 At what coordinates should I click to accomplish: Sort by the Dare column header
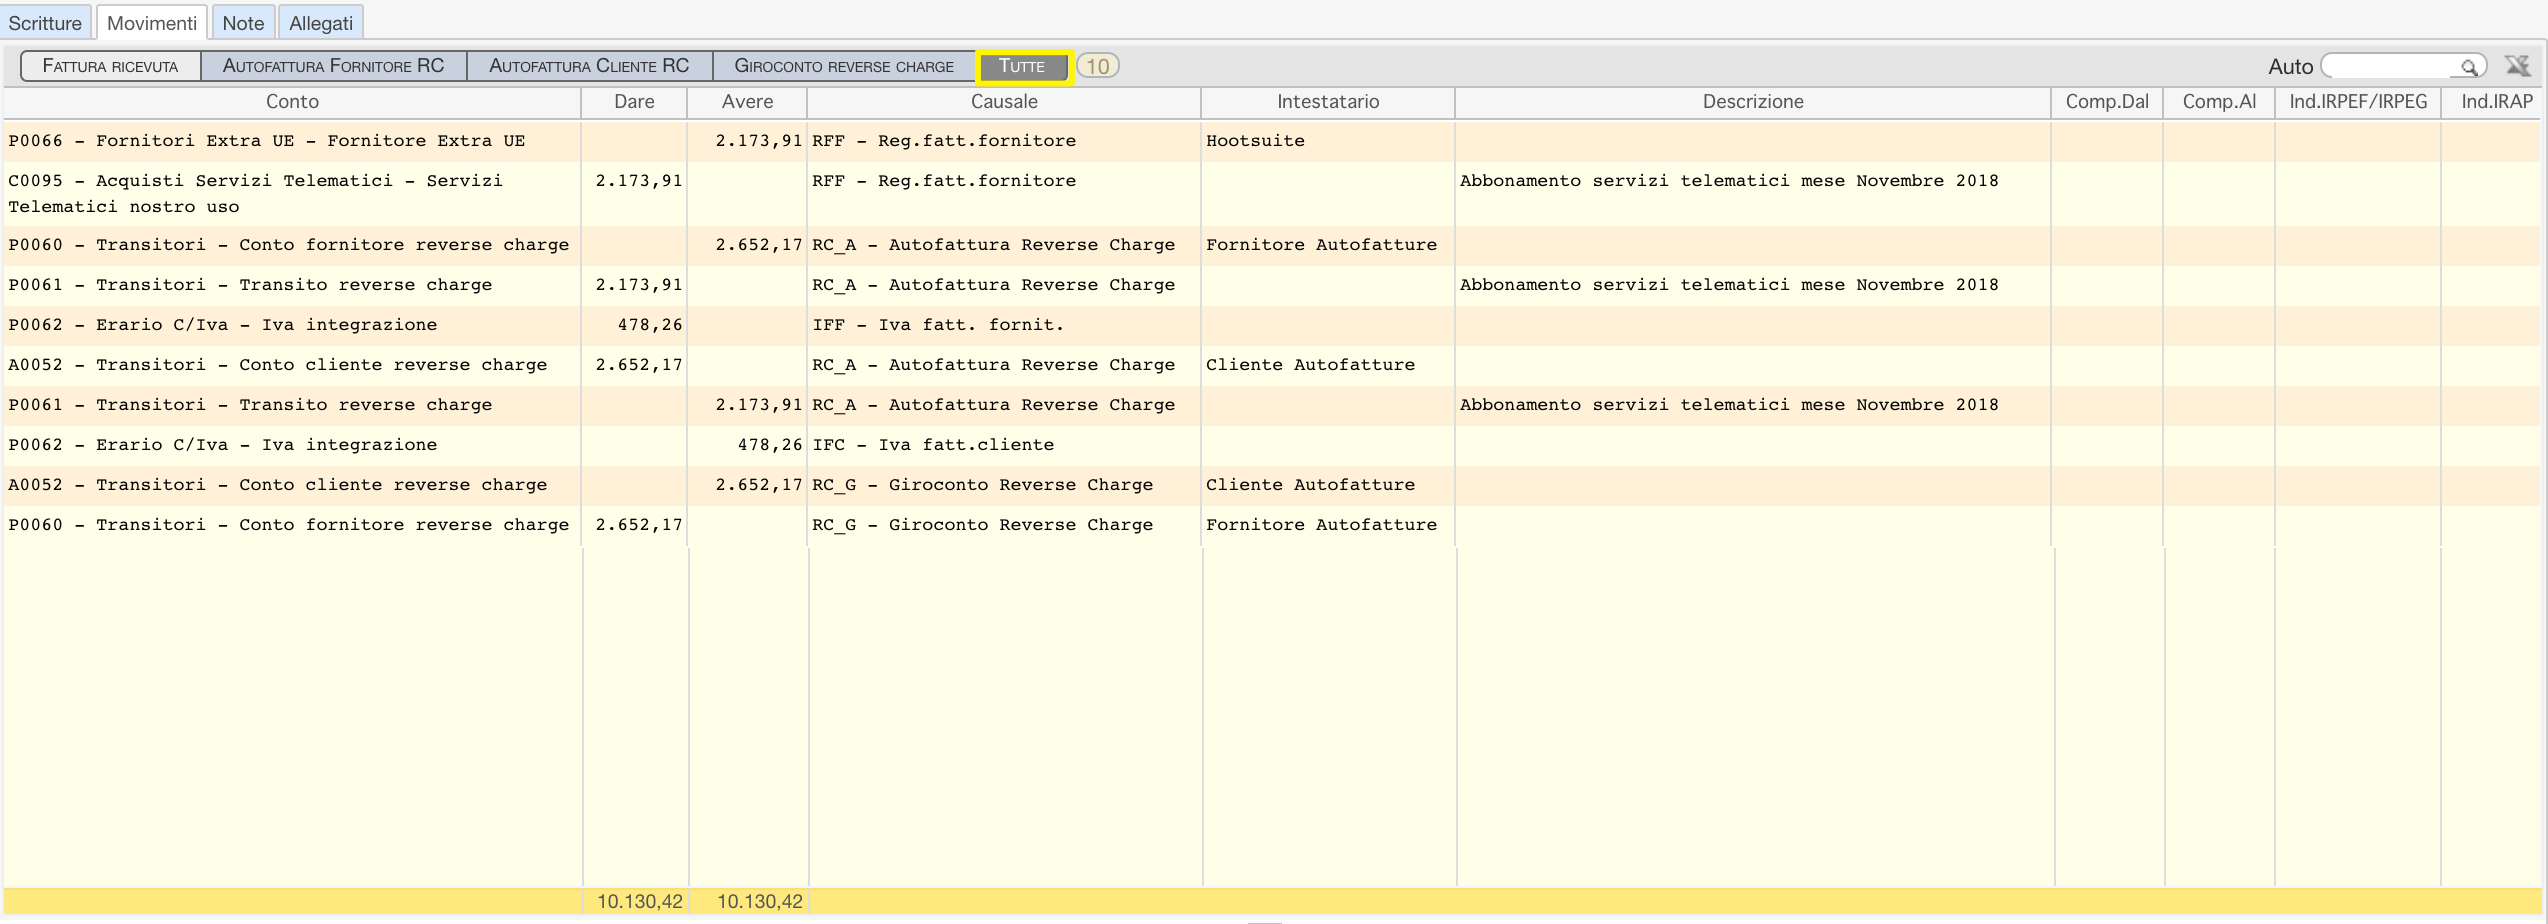(x=634, y=102)
